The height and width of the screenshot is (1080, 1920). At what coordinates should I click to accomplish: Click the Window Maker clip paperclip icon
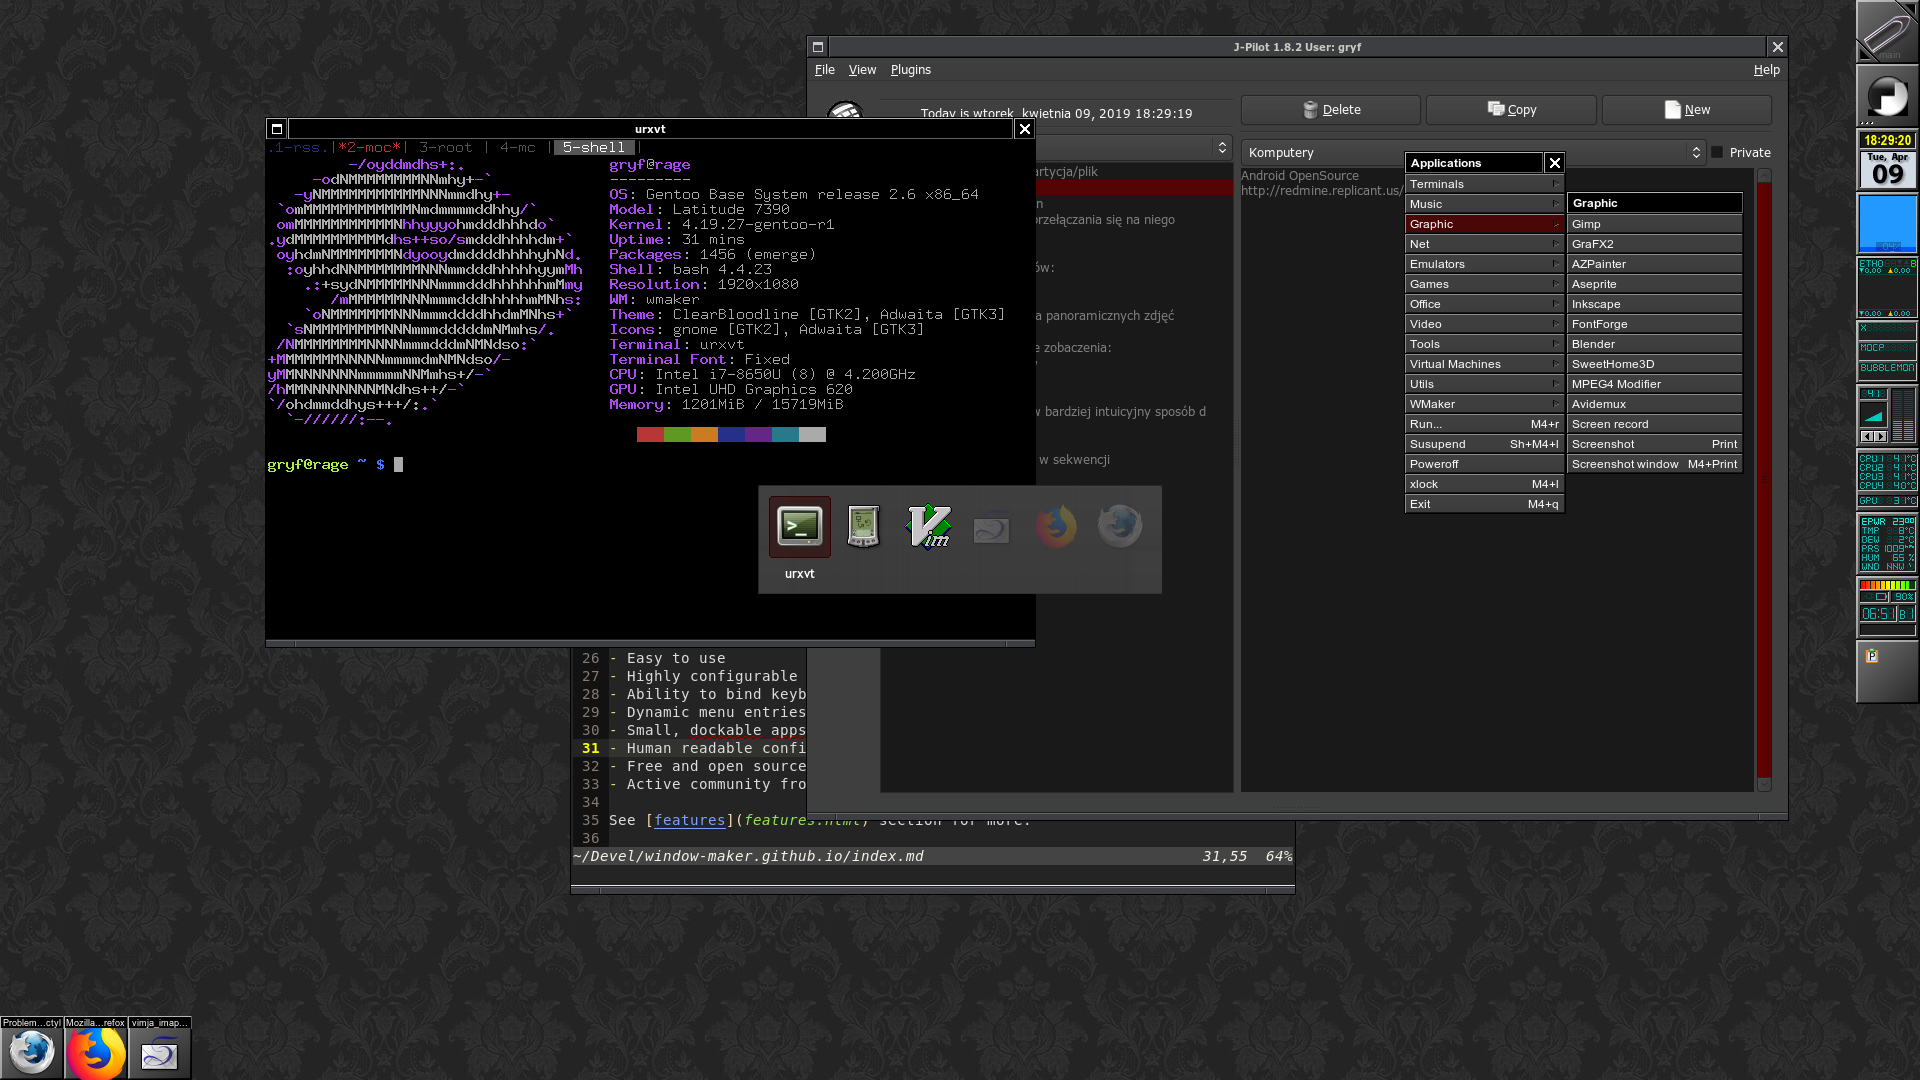pos(1886,32)
